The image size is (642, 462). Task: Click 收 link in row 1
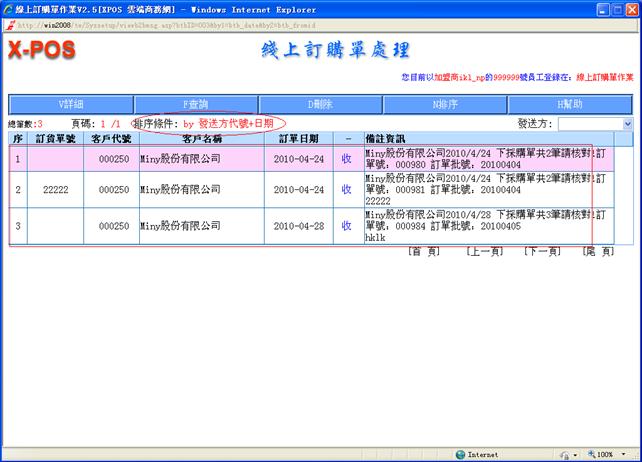point(346,158)
